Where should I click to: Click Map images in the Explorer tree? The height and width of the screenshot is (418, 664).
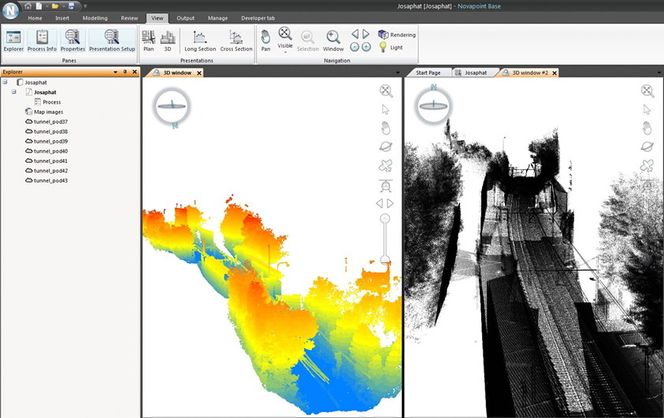tap(50, 112)
